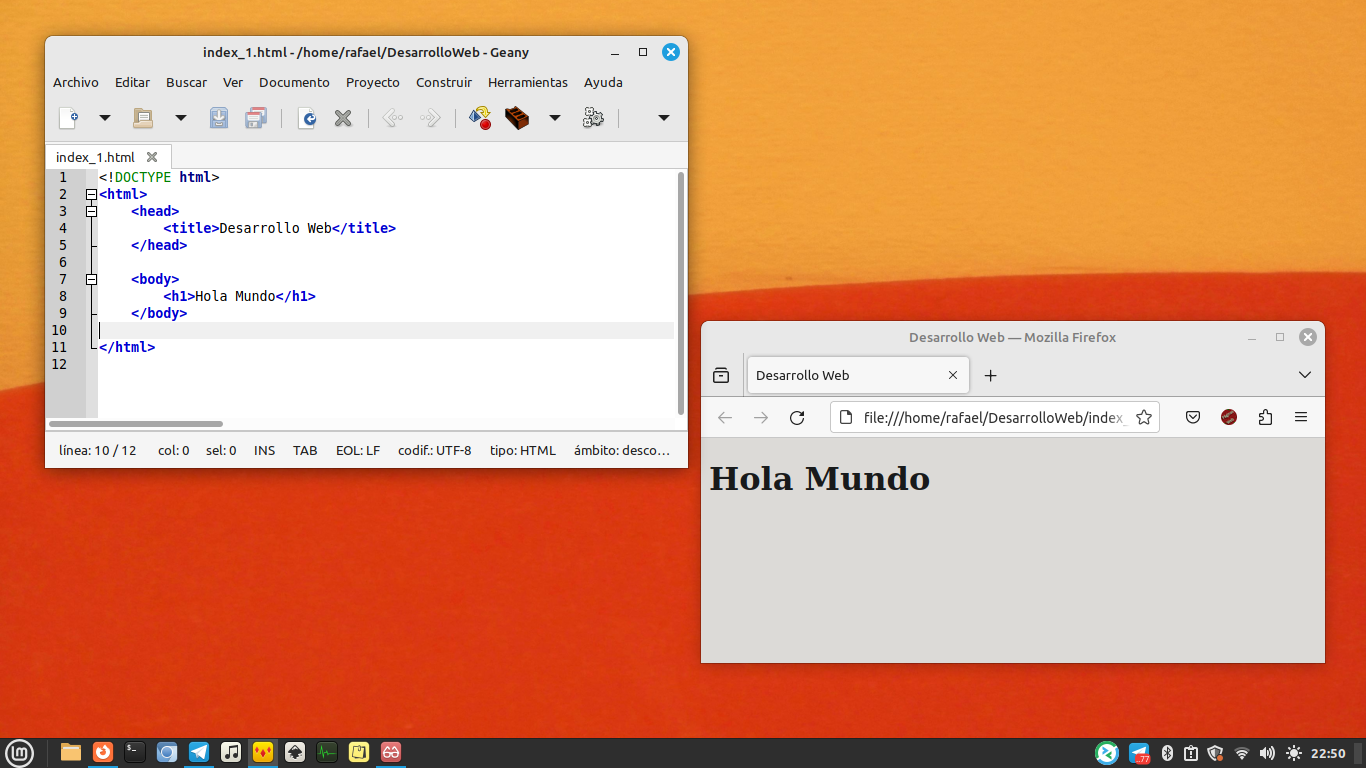The width and height of the screenshot is (1366, 768).
Task: Collapse the head tag fold marker
Action: (x=91, y=211)
